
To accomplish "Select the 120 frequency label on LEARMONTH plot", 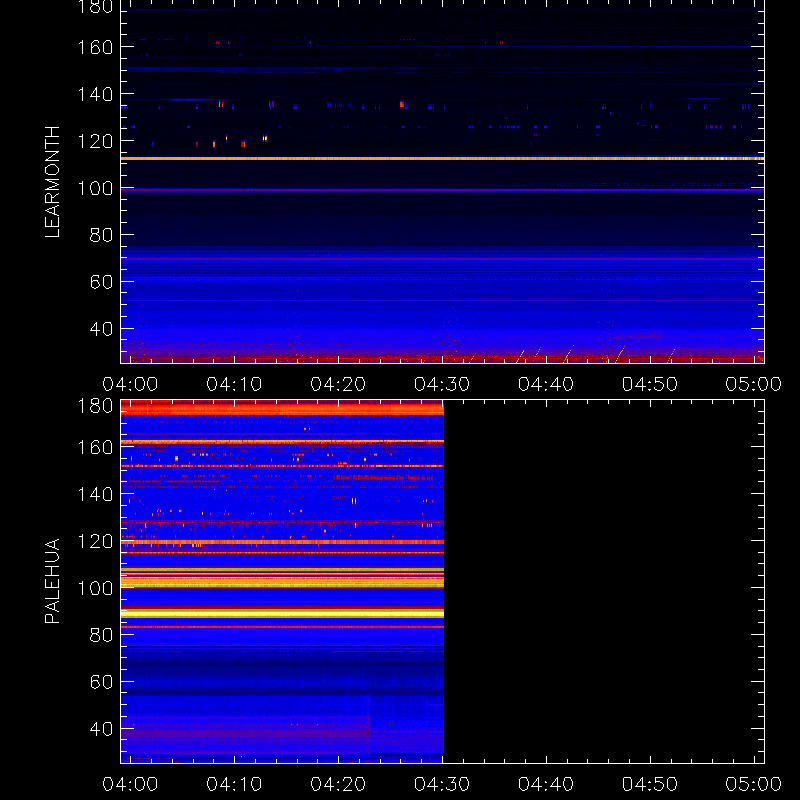I will 95,141.
